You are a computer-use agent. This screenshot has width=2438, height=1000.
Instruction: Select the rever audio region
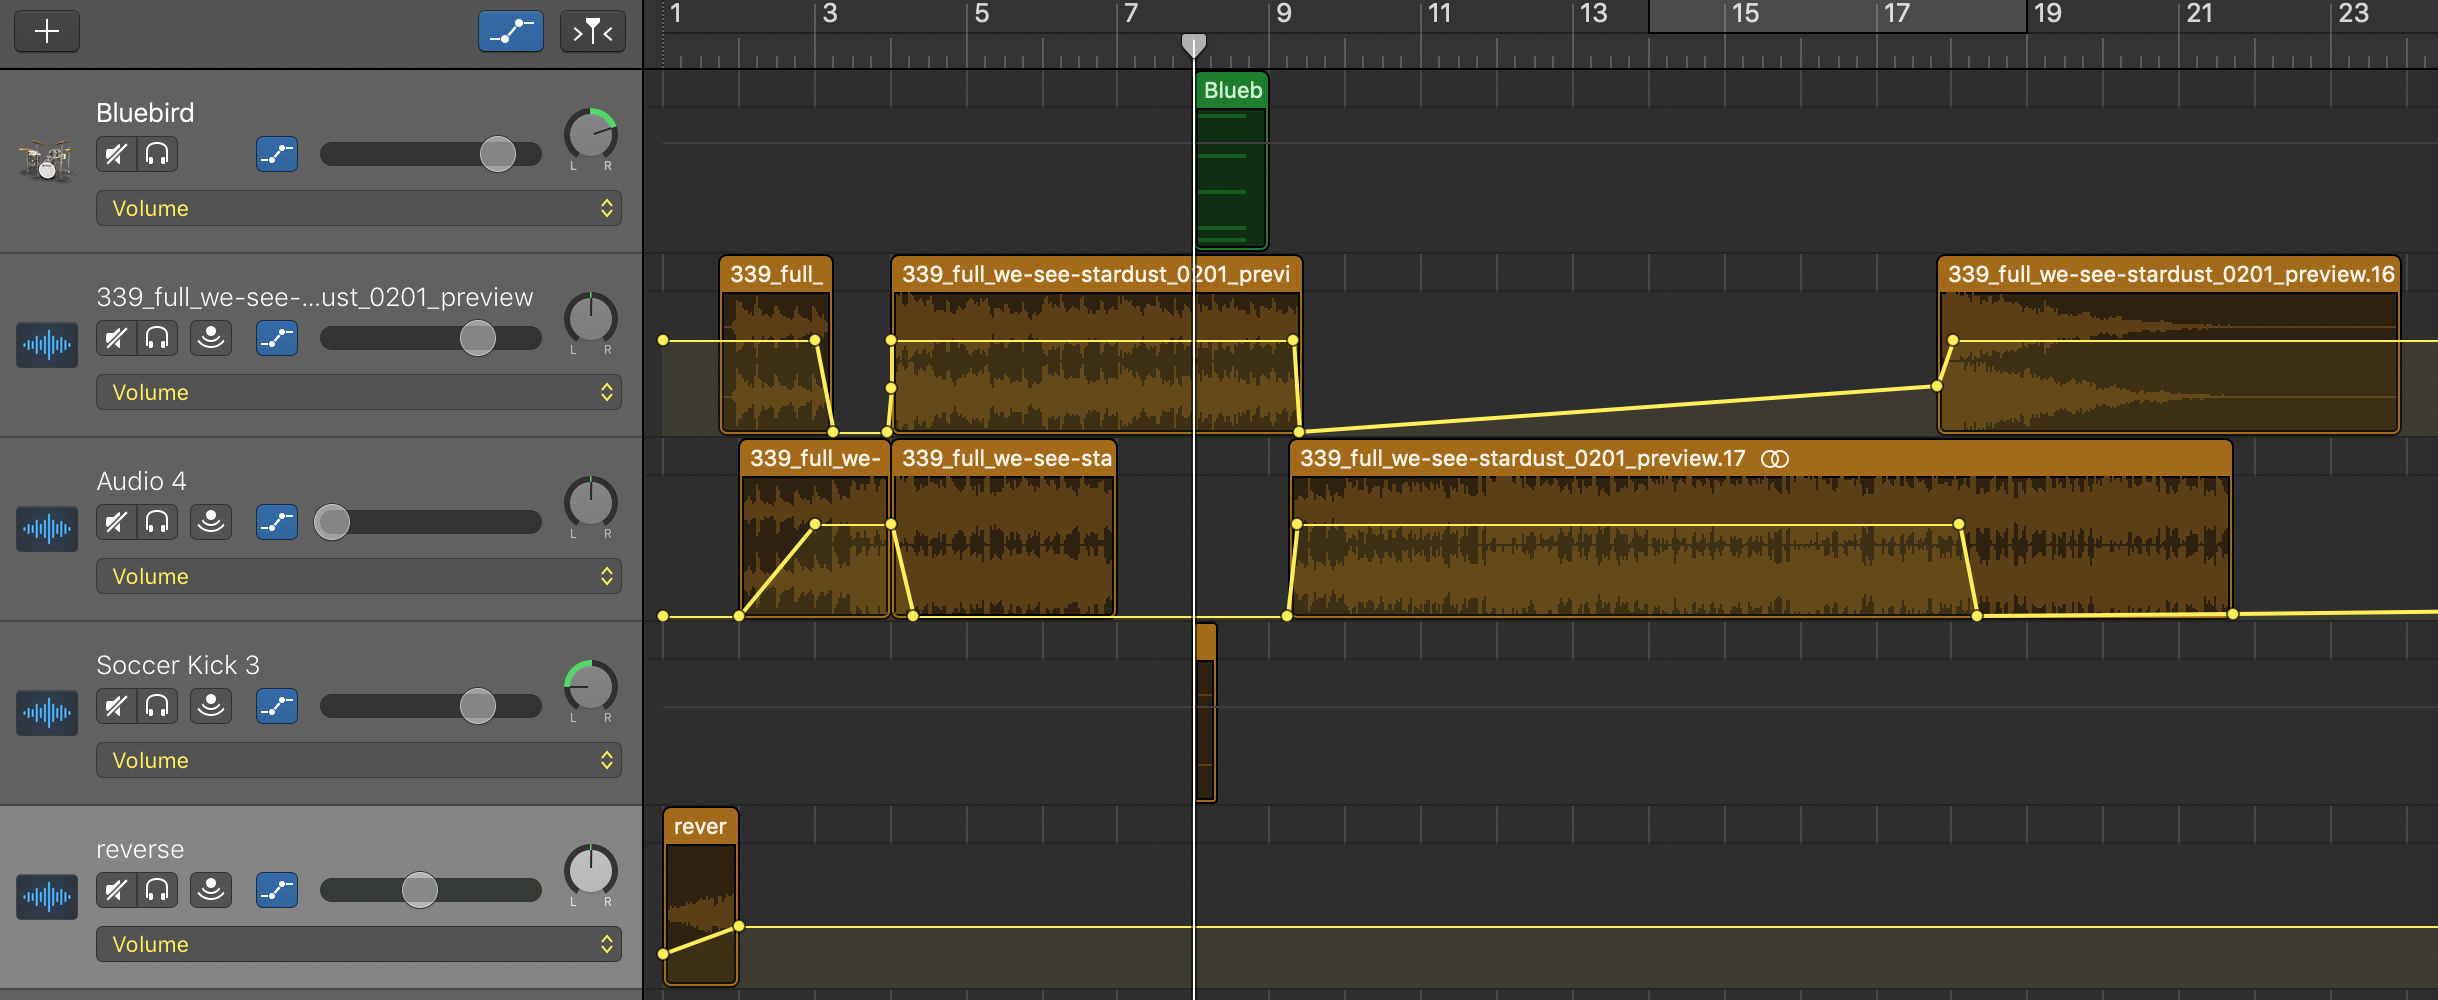[x=700, y=897]
